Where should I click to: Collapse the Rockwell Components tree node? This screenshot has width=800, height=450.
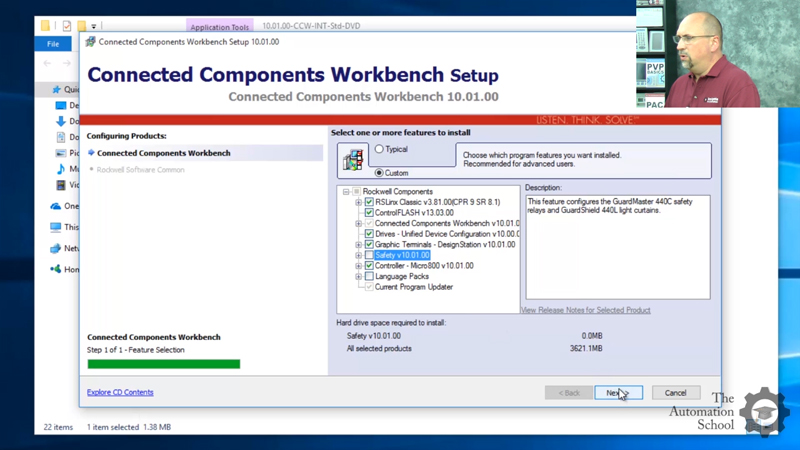coord(346,192)
